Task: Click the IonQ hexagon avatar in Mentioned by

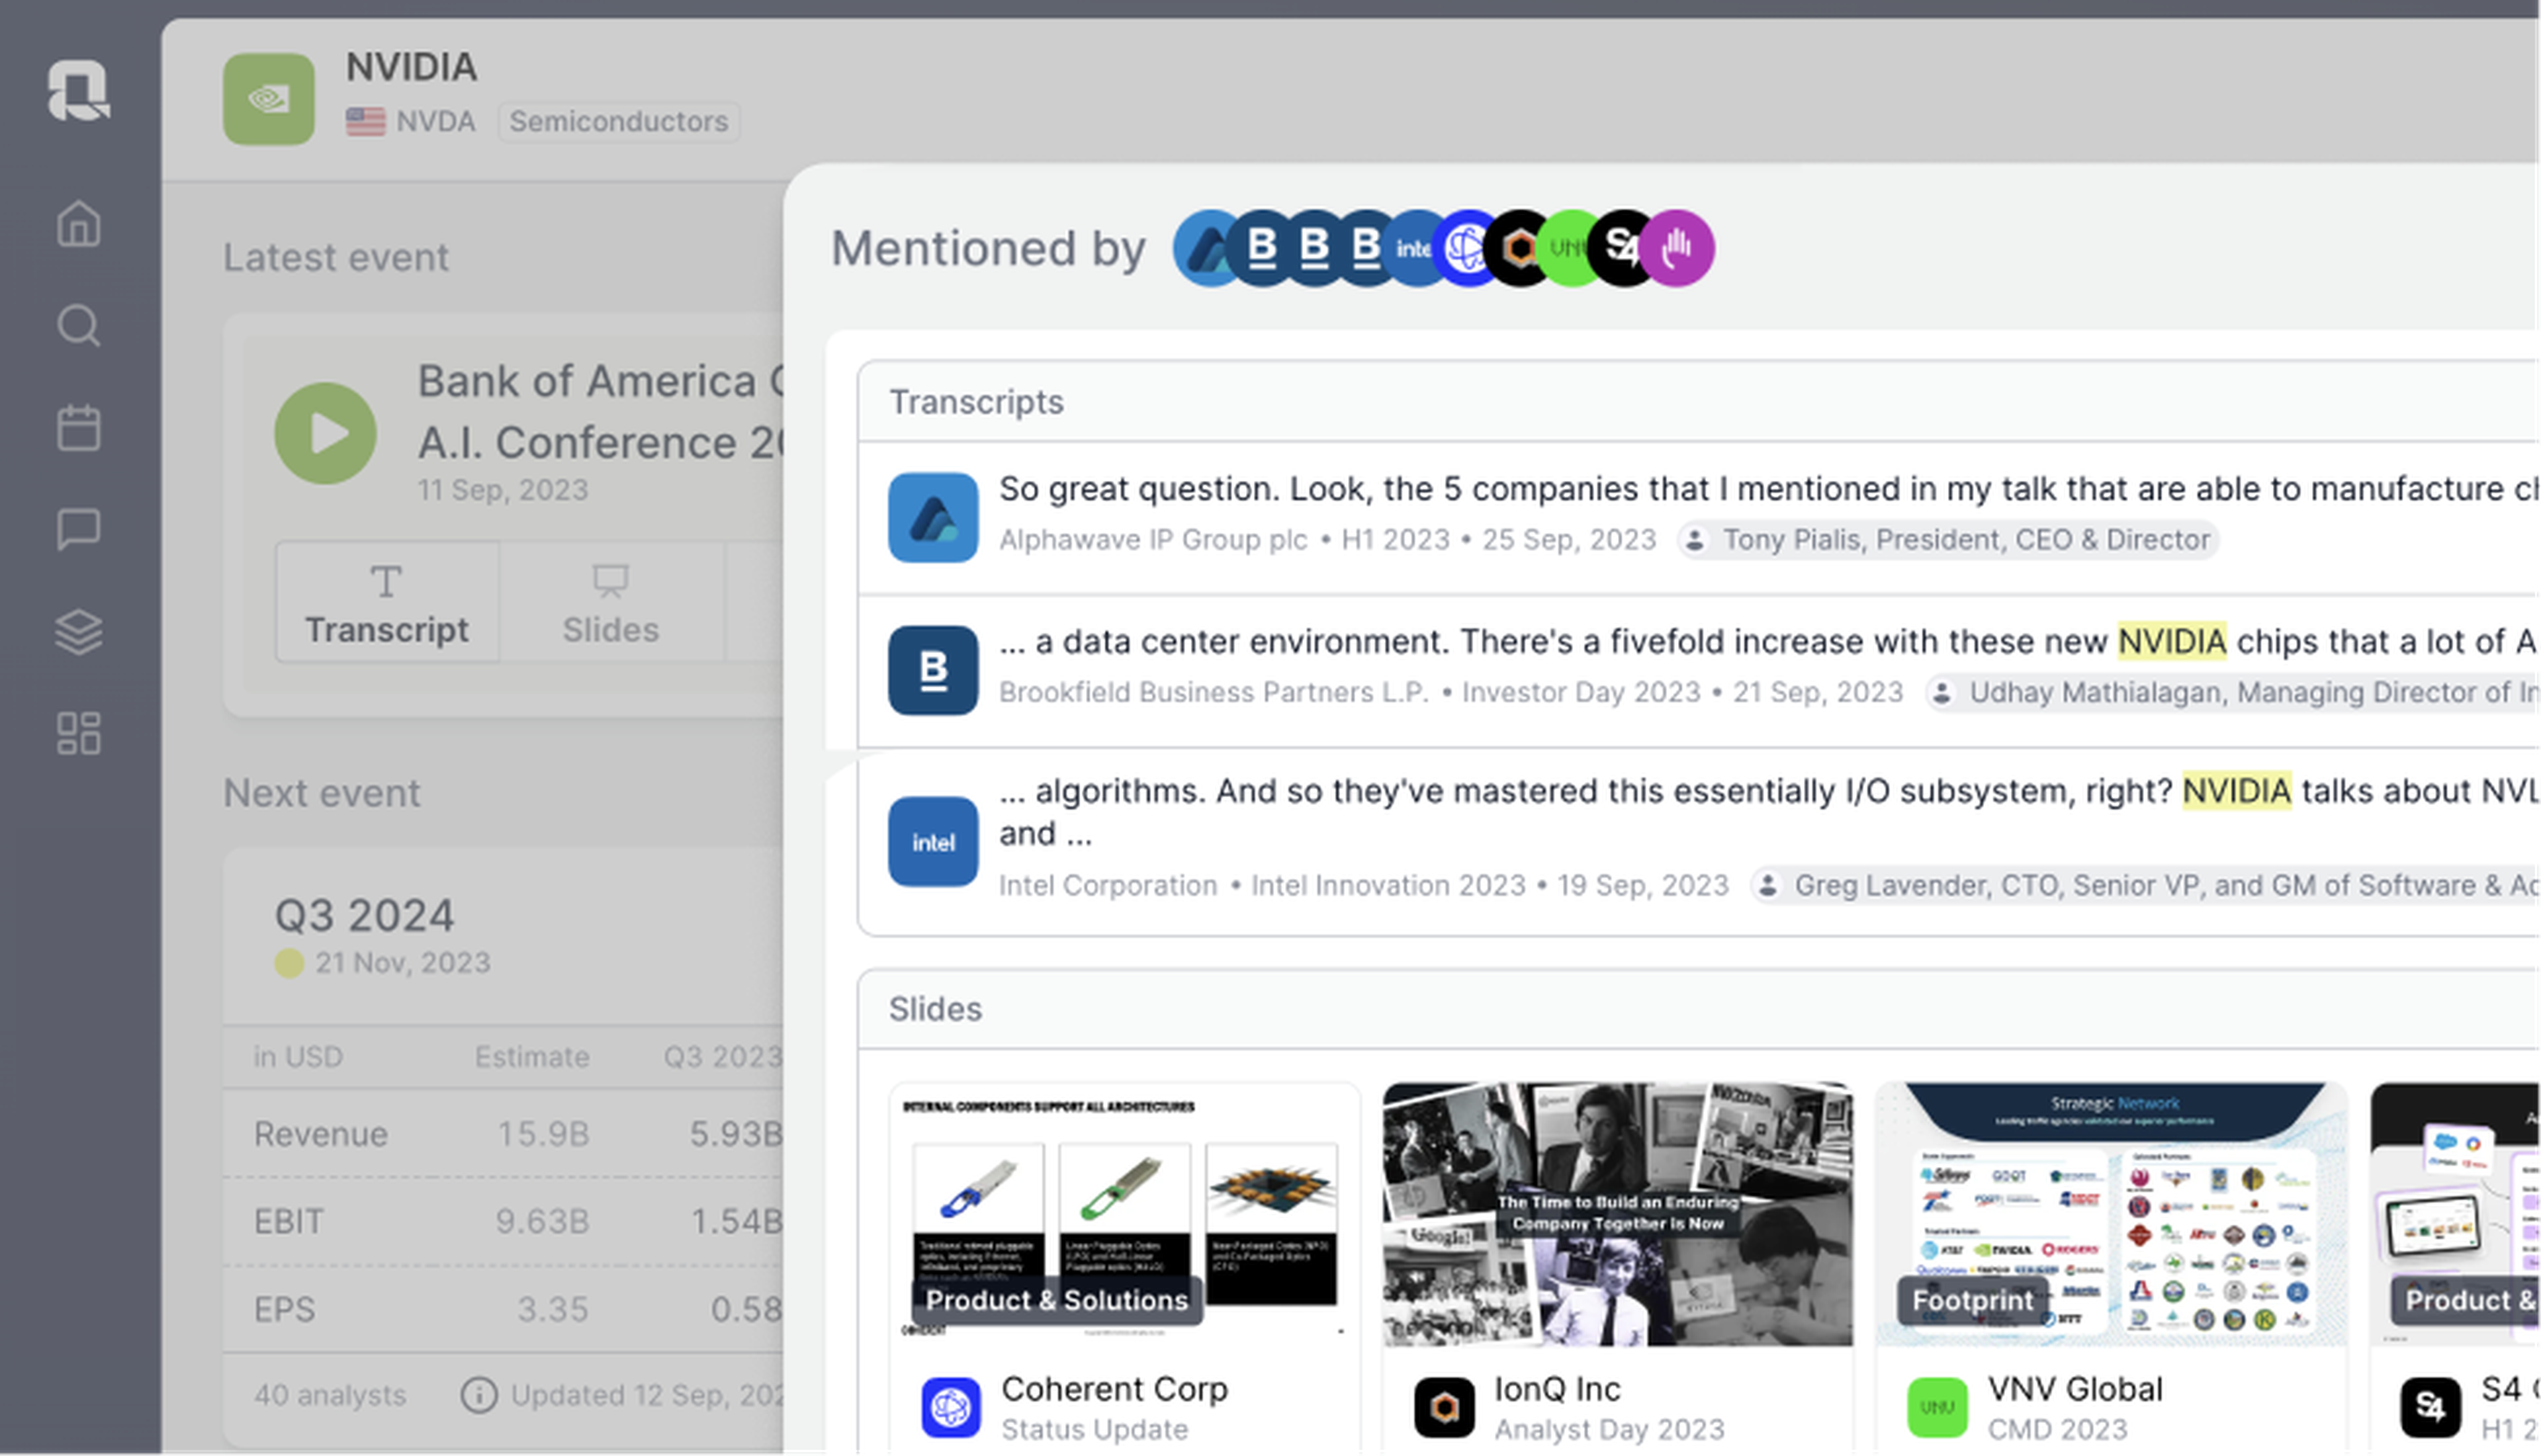Action: click(x=1519, y=248)
